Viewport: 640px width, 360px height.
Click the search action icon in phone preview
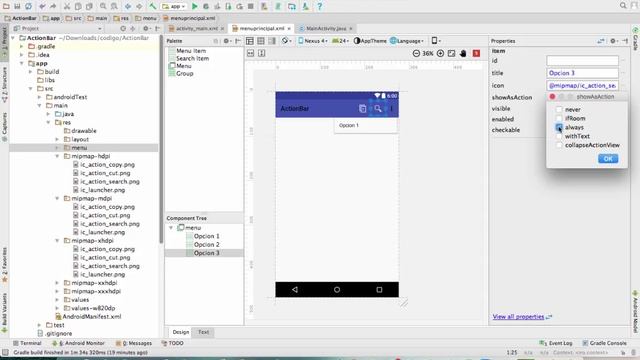tap(378, 109)
